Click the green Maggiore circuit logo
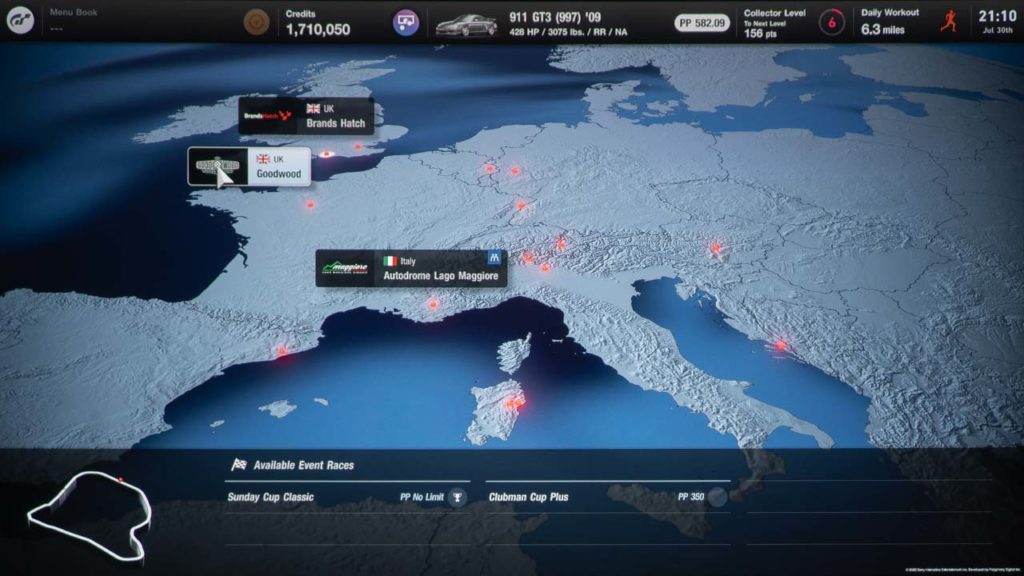This screenshot has height=576, width=1024. point(345,268)
